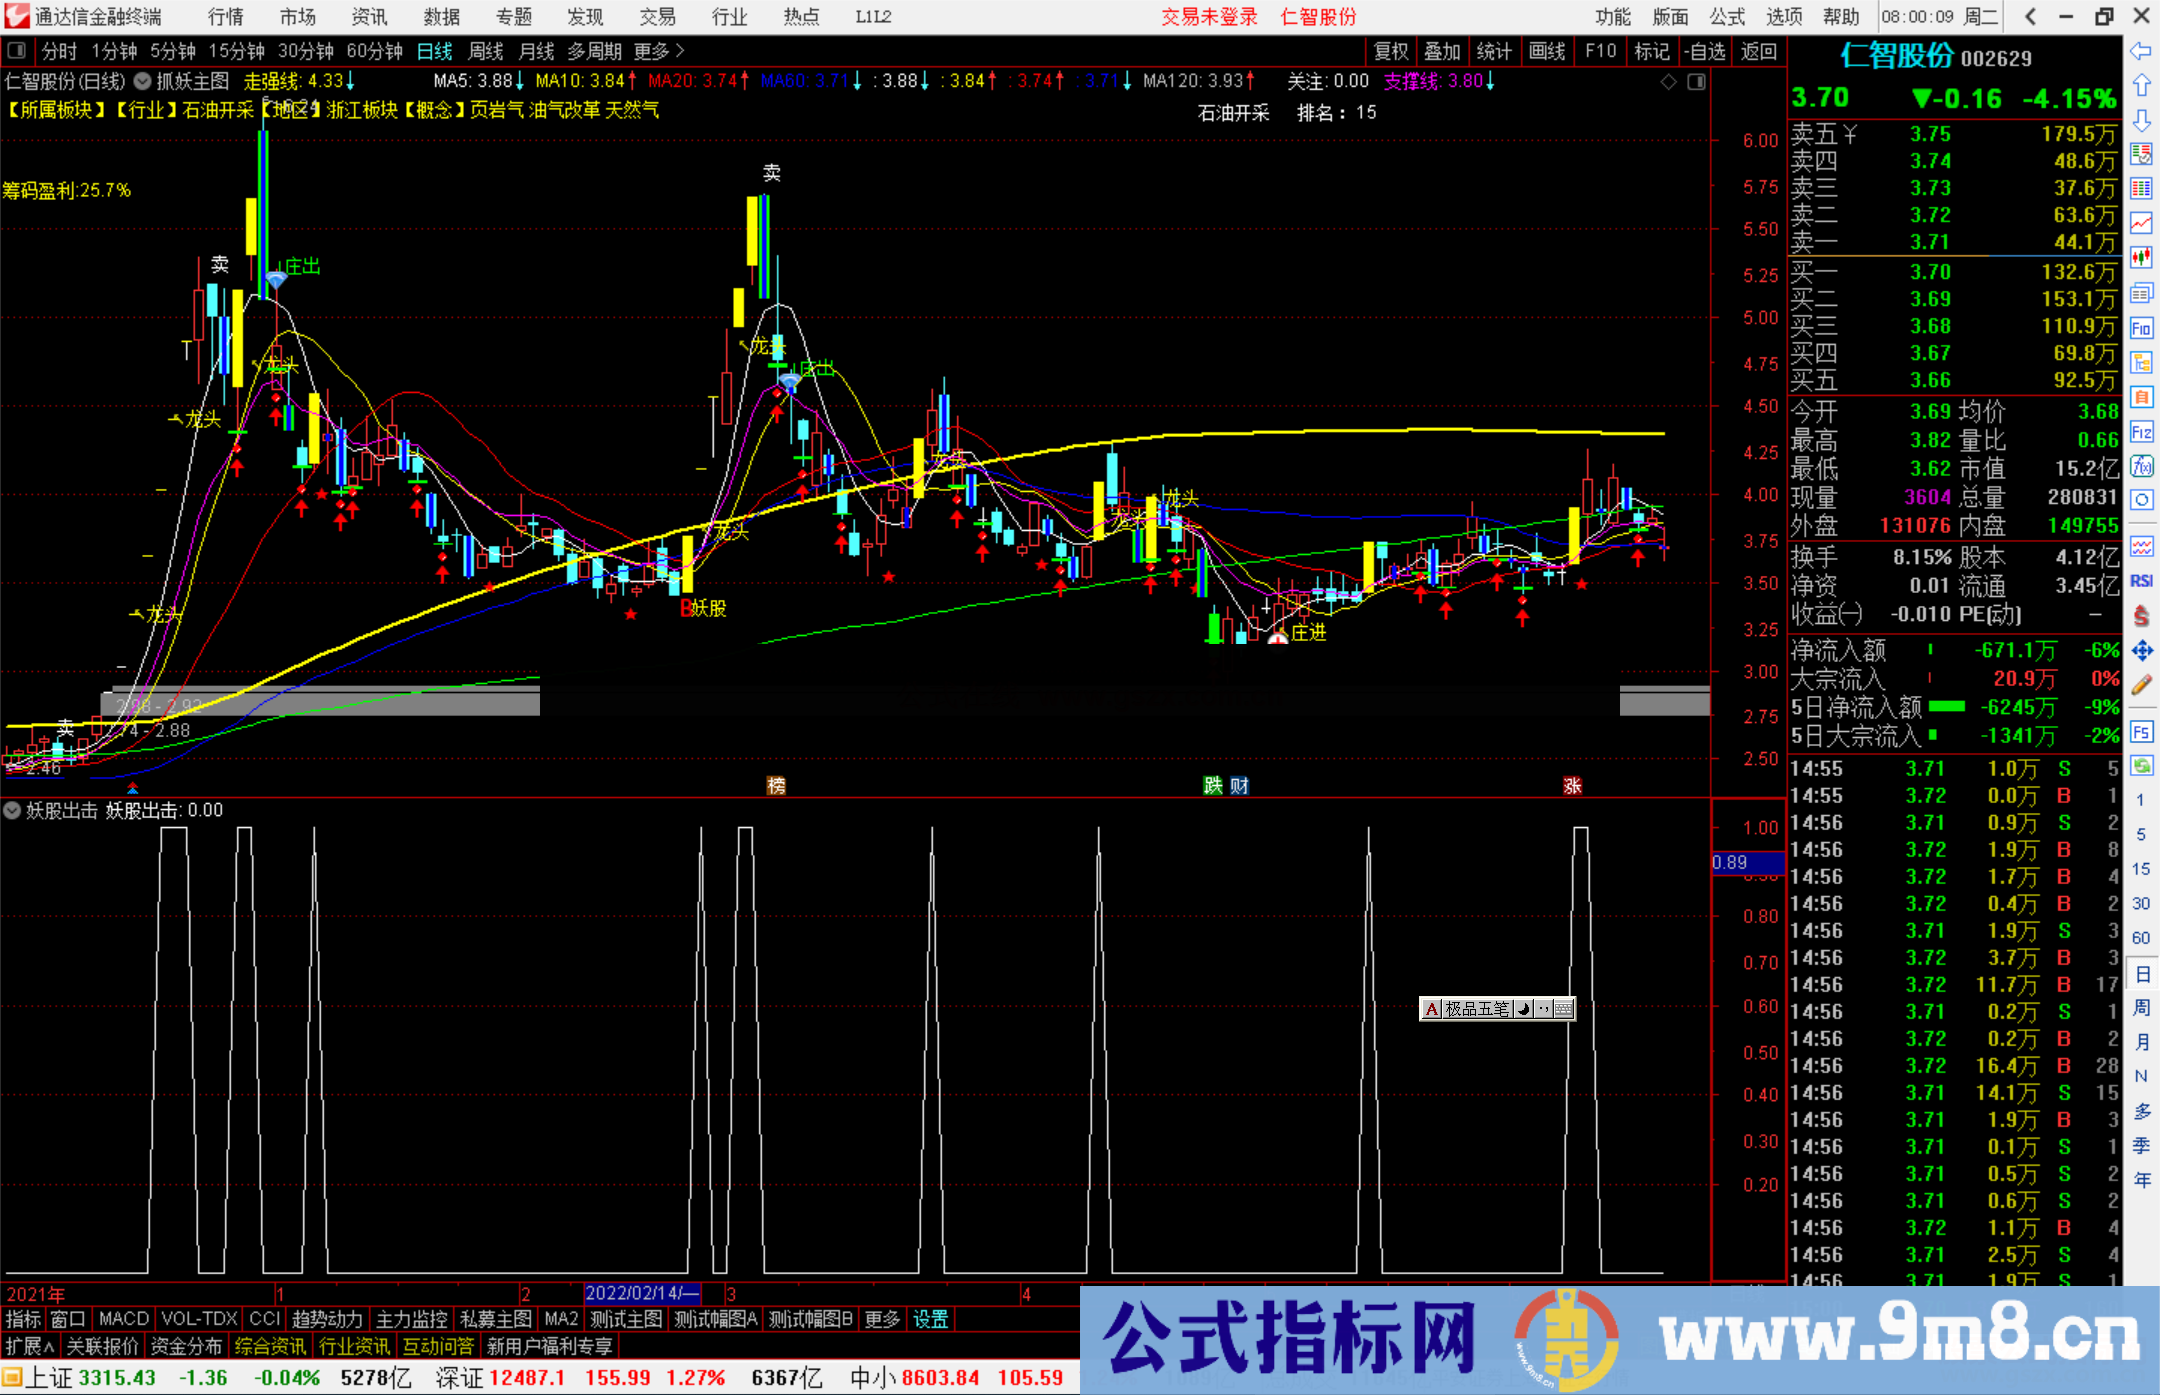Open the F10 fundamental data icon in right sidebar

(2142, 329)
